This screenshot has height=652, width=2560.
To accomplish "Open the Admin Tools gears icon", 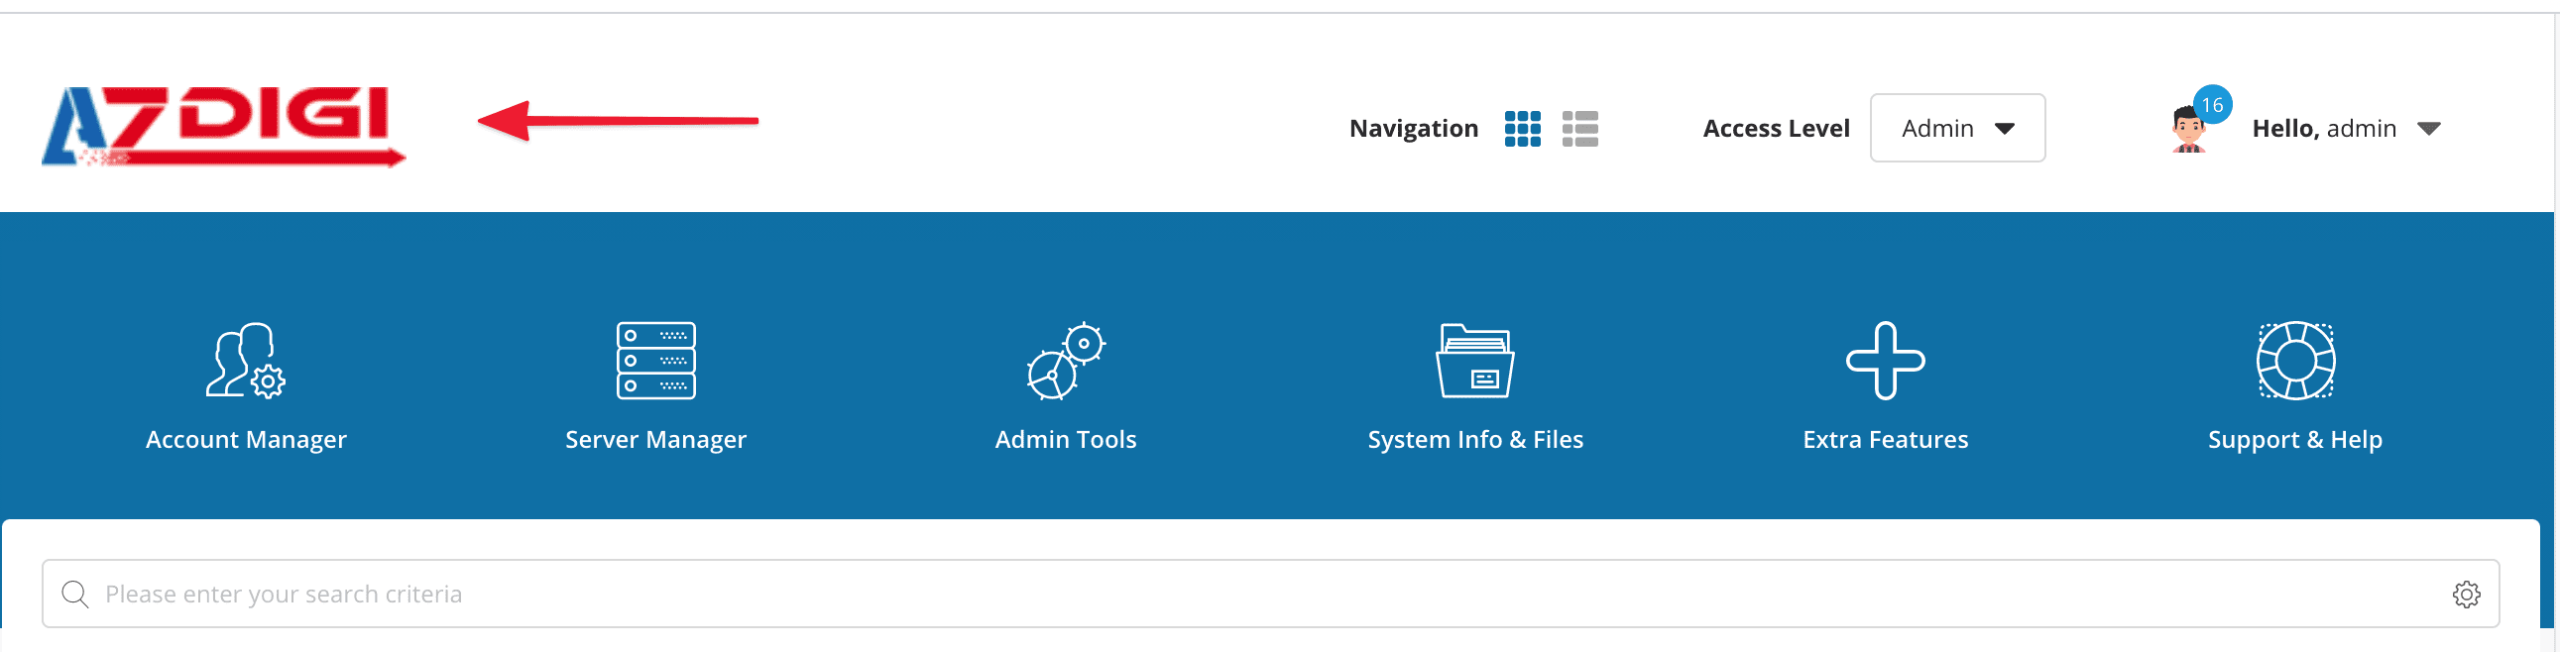I will pos(1065,361).
